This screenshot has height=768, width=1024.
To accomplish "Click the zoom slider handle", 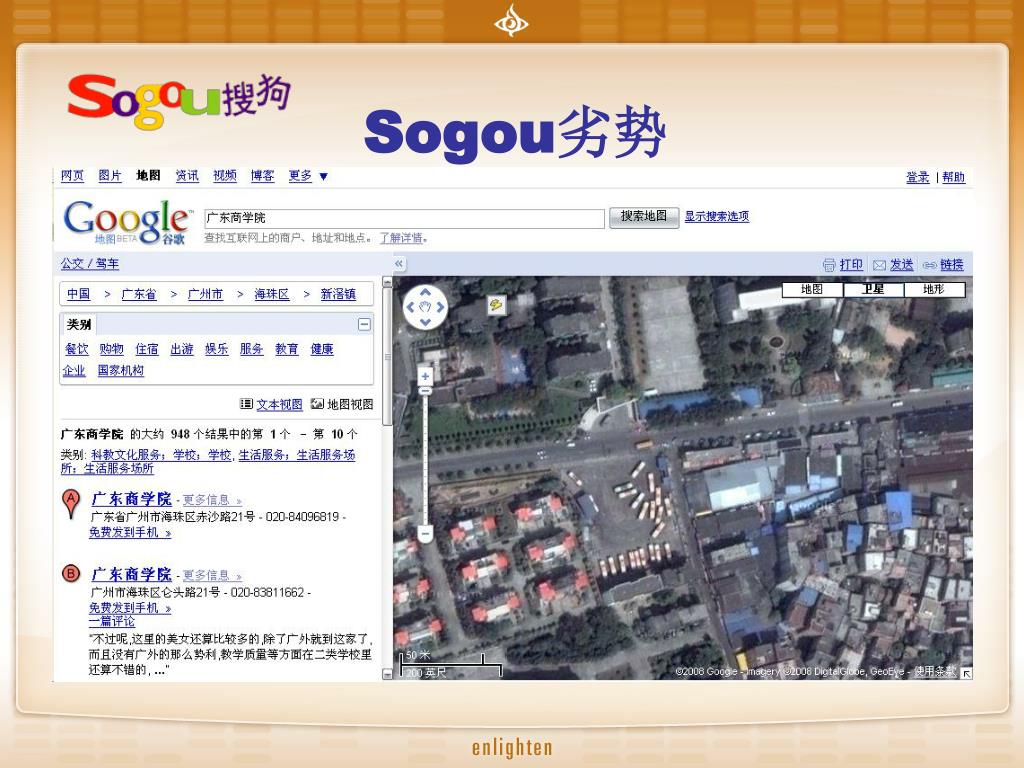I will click(x=425, y=391).
